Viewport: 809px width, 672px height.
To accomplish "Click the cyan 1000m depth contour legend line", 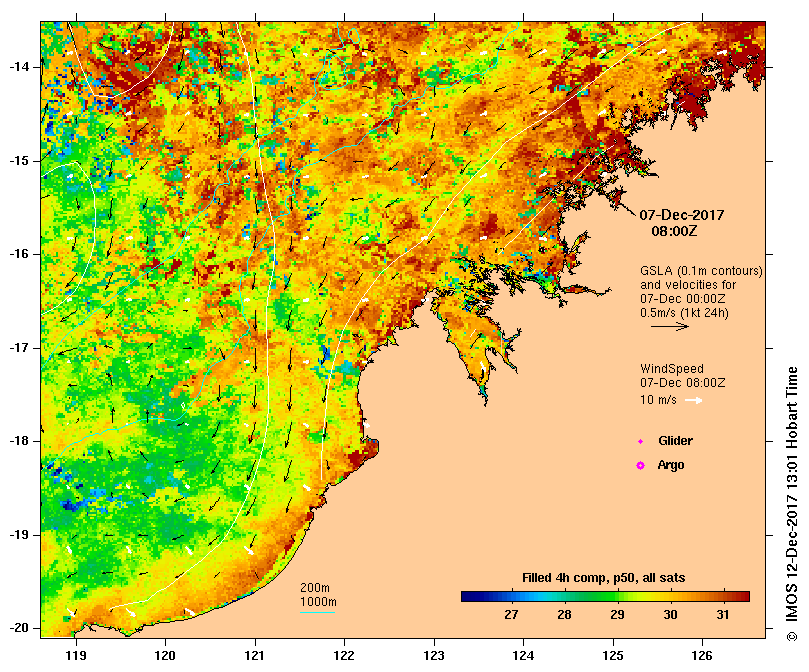I will (x=317, y=613).
